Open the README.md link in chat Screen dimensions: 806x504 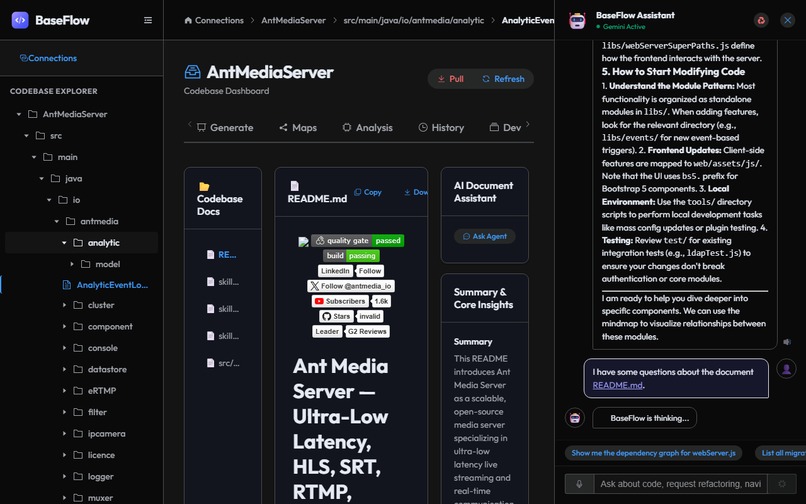tap(617, 385)
